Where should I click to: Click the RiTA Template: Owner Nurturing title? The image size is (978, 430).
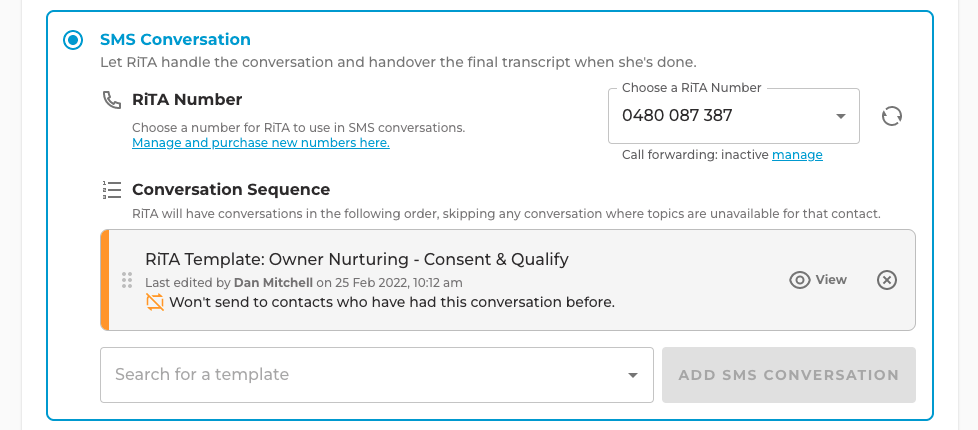pyautogui.click(x=357, y=258)
